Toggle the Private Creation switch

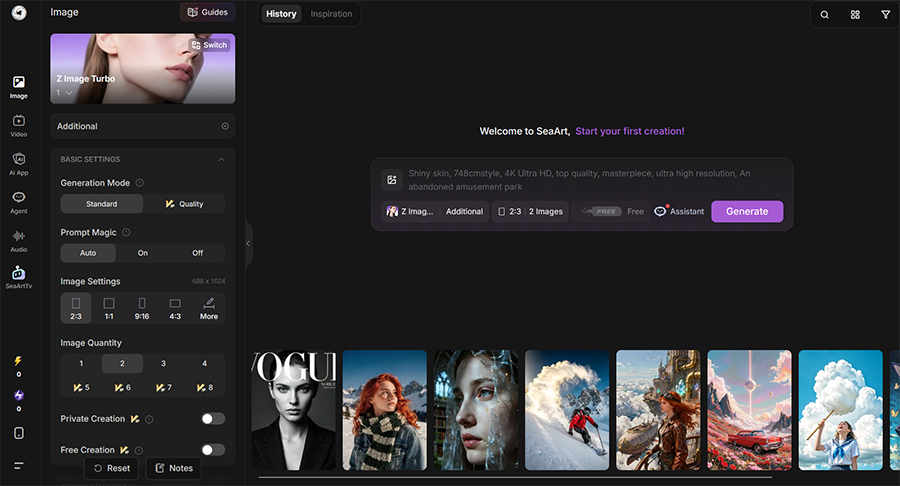coord(213,419)
